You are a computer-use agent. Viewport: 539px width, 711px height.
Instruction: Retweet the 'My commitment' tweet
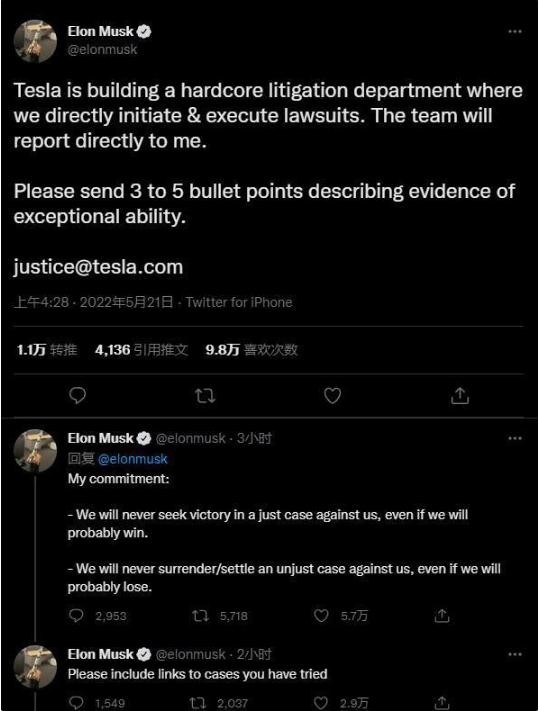click(x=200, y=616)
